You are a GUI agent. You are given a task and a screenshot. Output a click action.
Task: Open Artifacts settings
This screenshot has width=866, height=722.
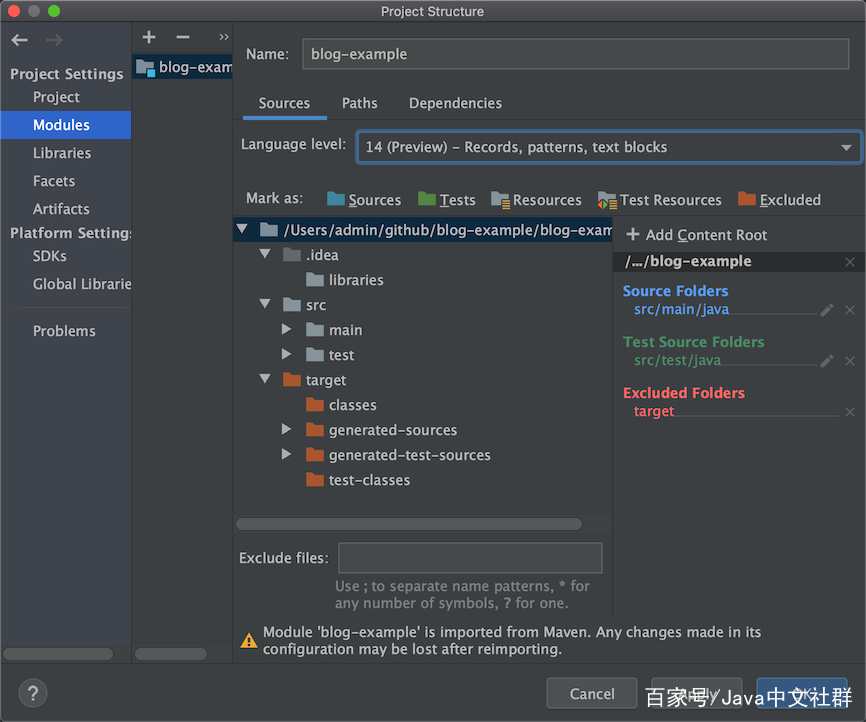(61, 209)
